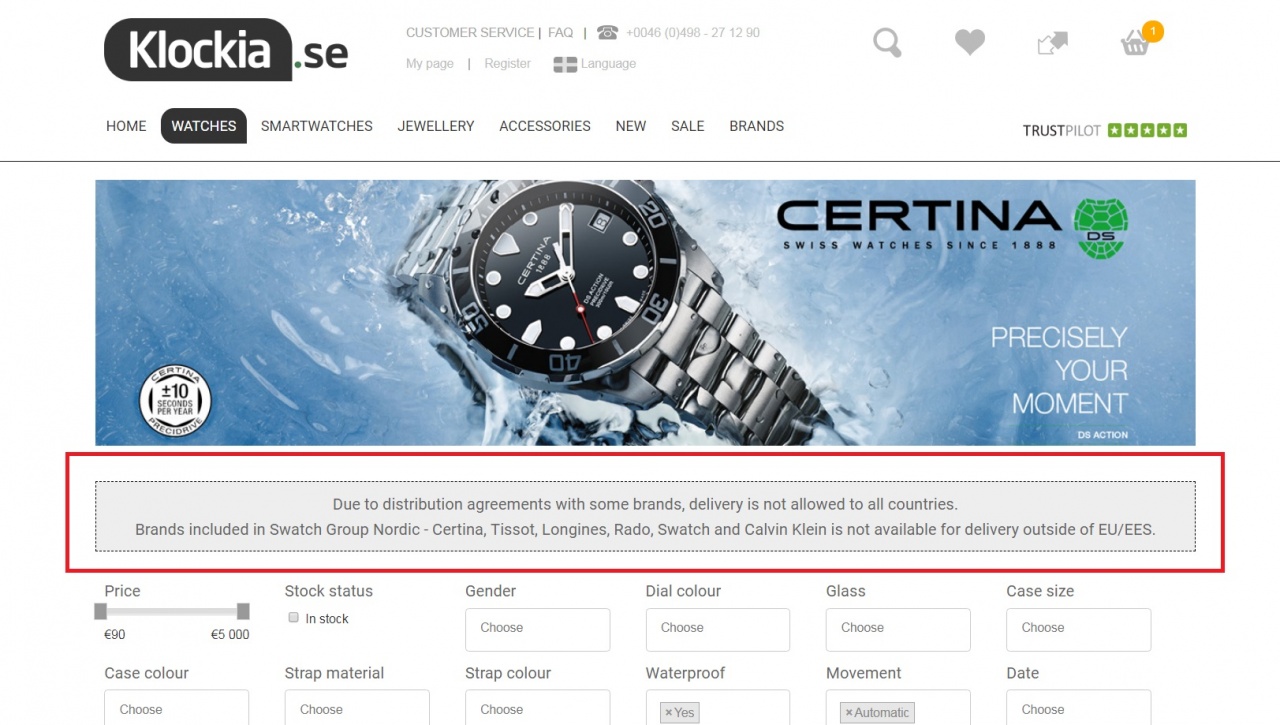Remove the Automatic movement filter tag
This screenshot has width=1280, height=725.
[x=849, y=713]
